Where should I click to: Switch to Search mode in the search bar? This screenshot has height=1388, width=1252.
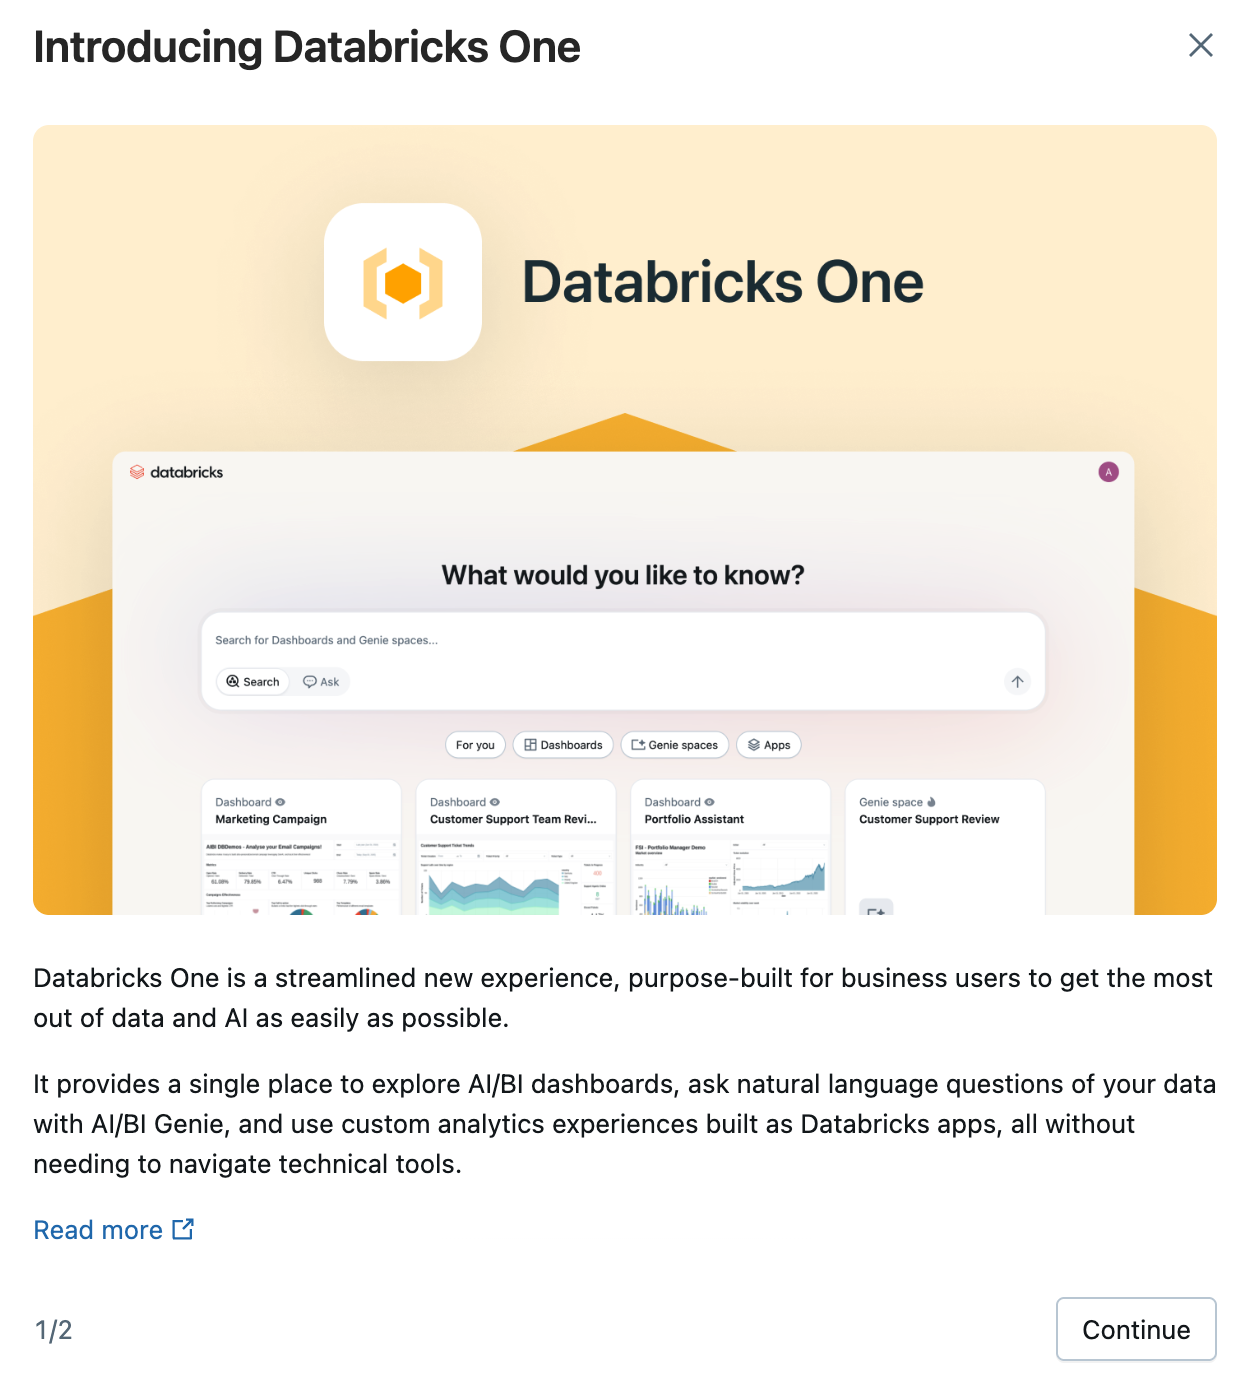point(252,681)
